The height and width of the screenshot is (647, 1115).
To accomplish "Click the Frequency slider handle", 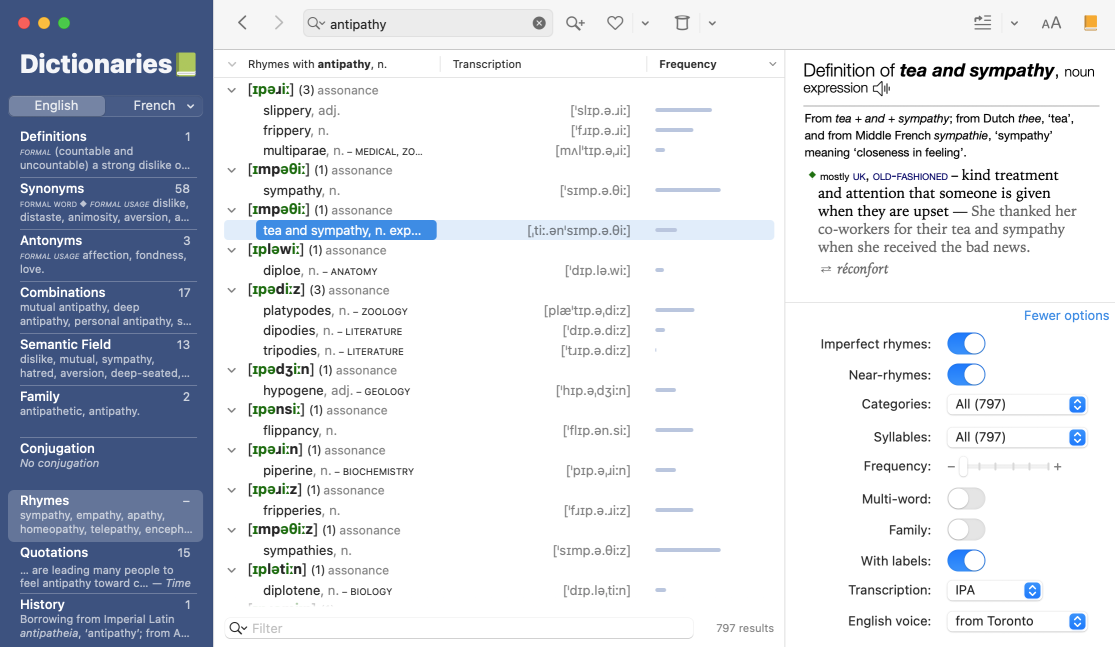I will [x=963, y=467].
